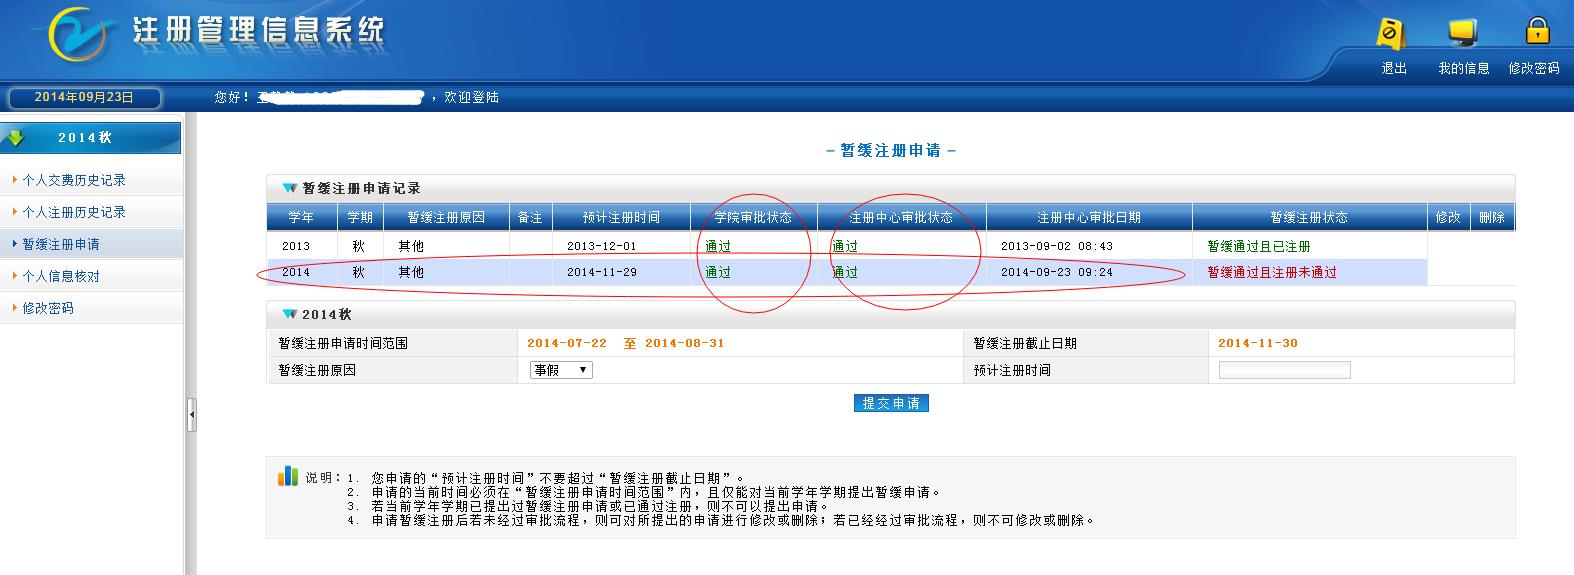Click the 退出 logout icon

[x=1391, y=34]
